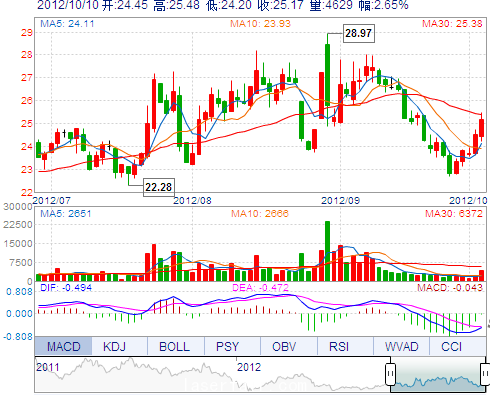Click the right range slider handle
490x395 pixels.
[x=485, y=374]
